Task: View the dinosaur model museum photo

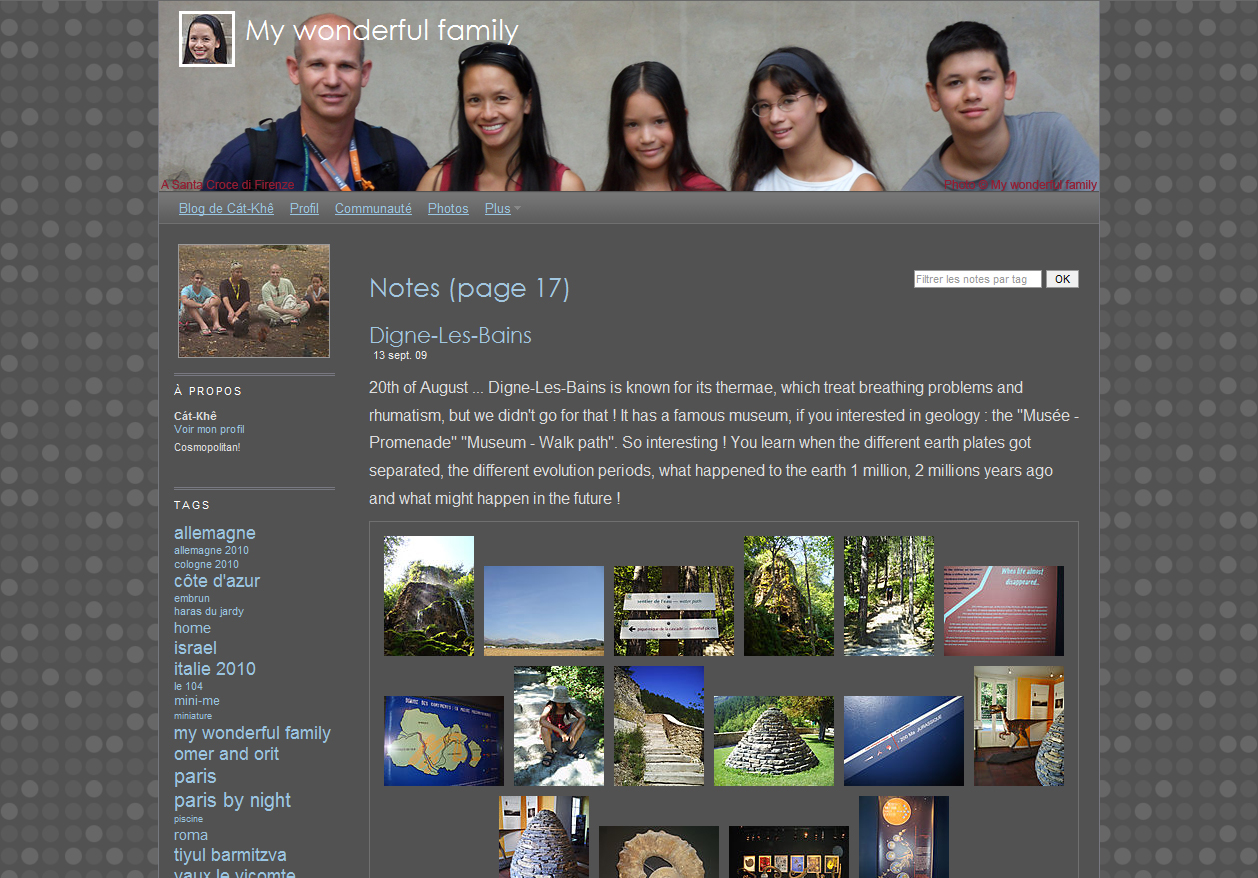Action: pyautogui.click(x=1018, y=726)
